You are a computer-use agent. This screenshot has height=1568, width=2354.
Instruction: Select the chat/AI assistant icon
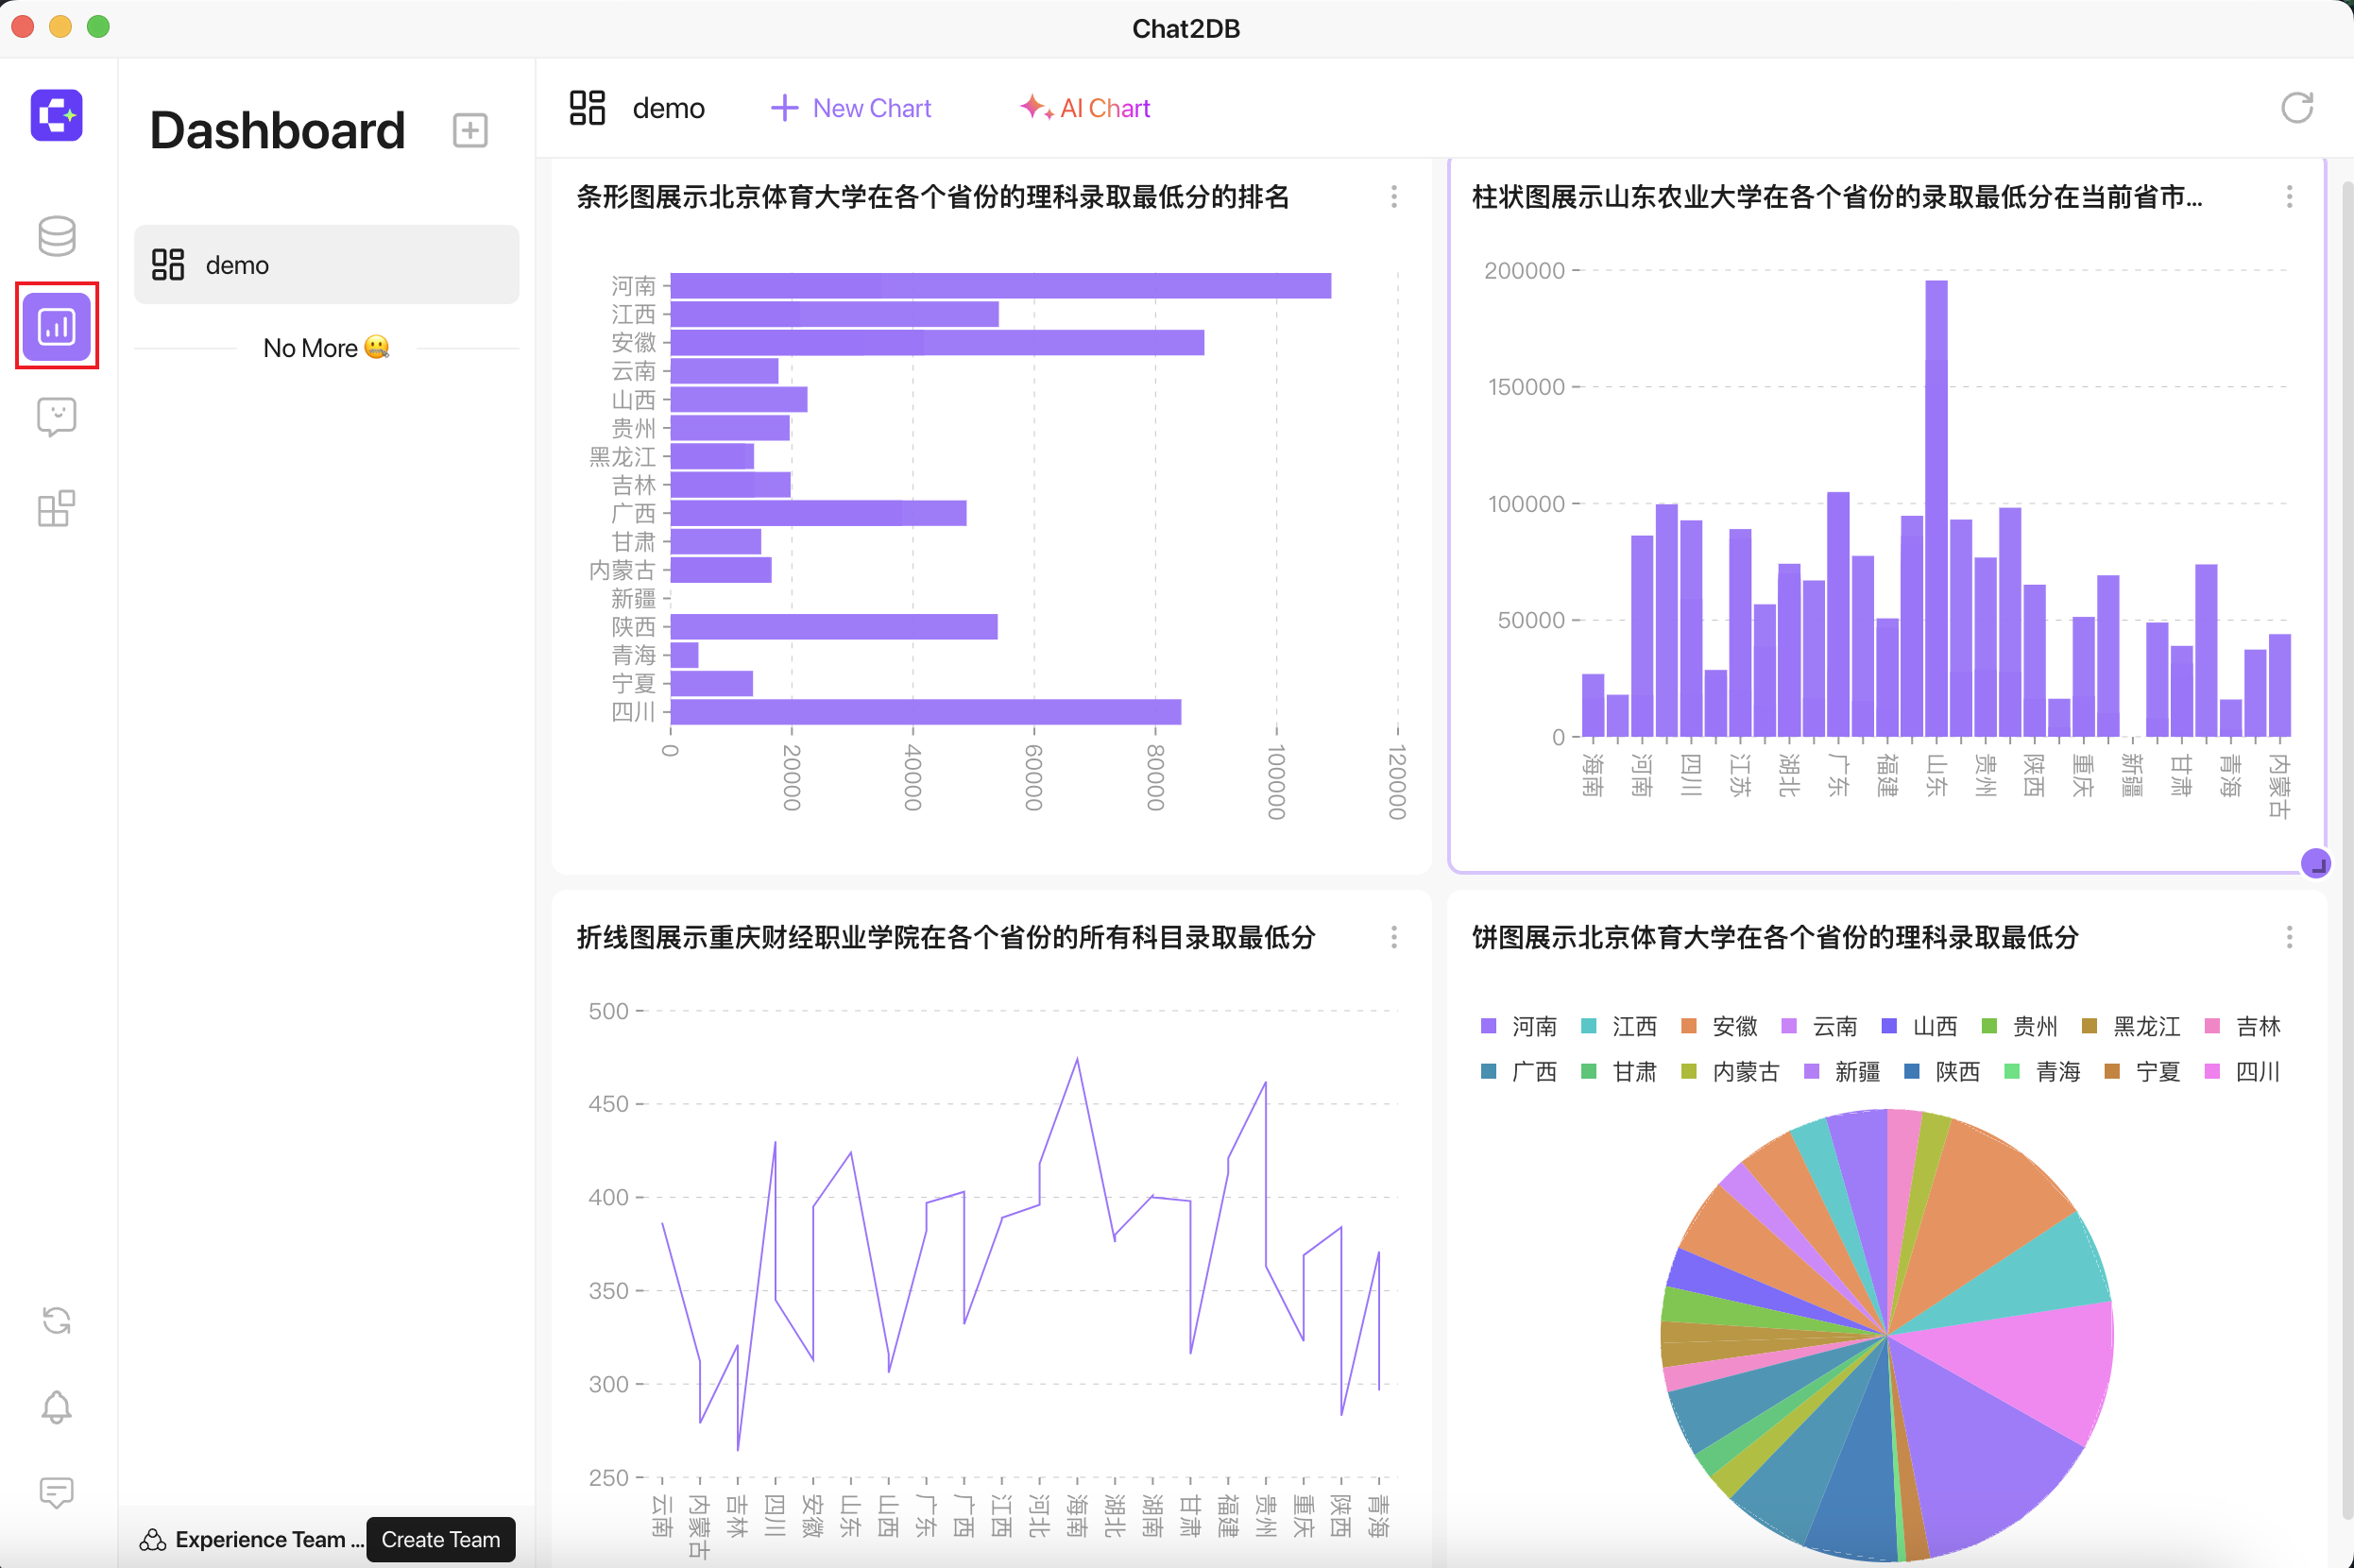coord(54,417)
